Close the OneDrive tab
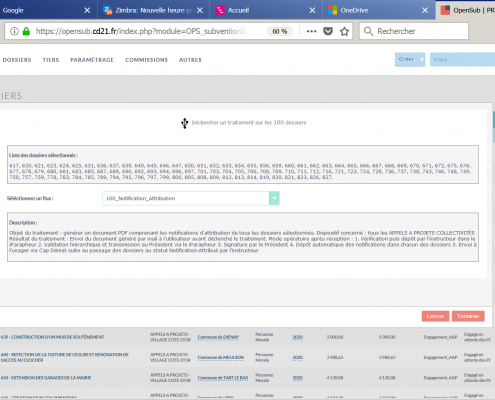This screenshot has width=495, height=400. pyautogui.click(x=425, y=10)
